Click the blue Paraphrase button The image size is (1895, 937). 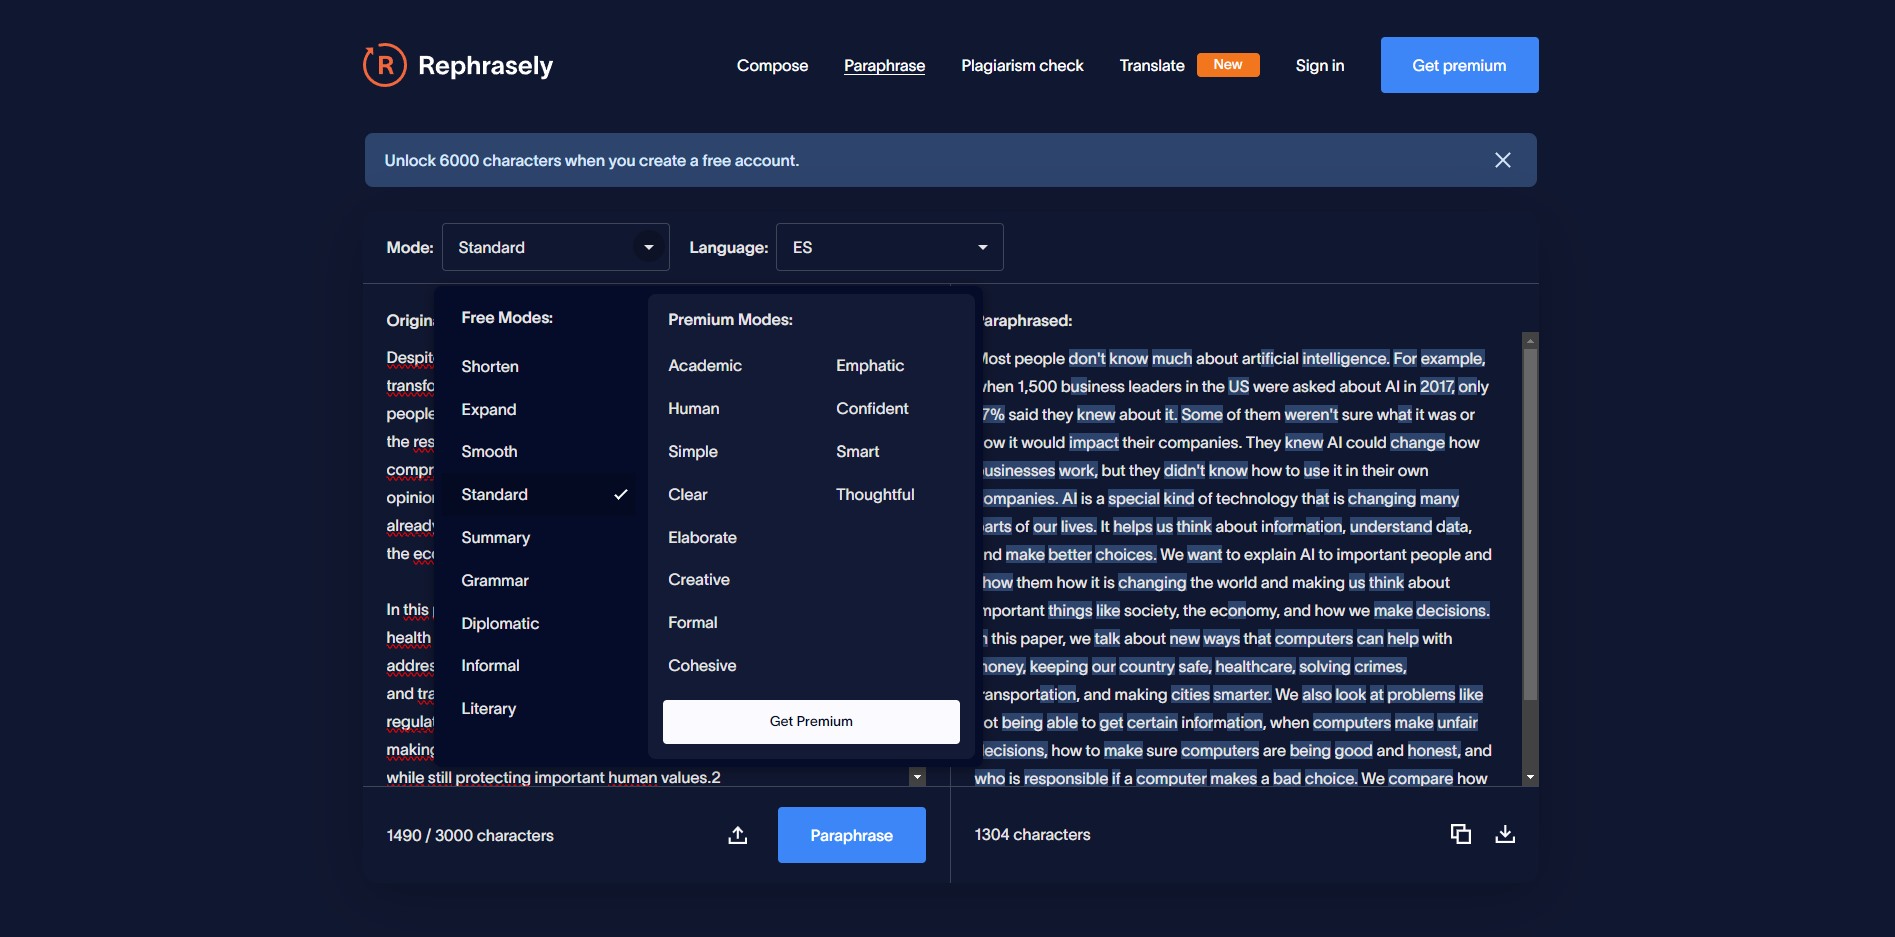(852, 835)
